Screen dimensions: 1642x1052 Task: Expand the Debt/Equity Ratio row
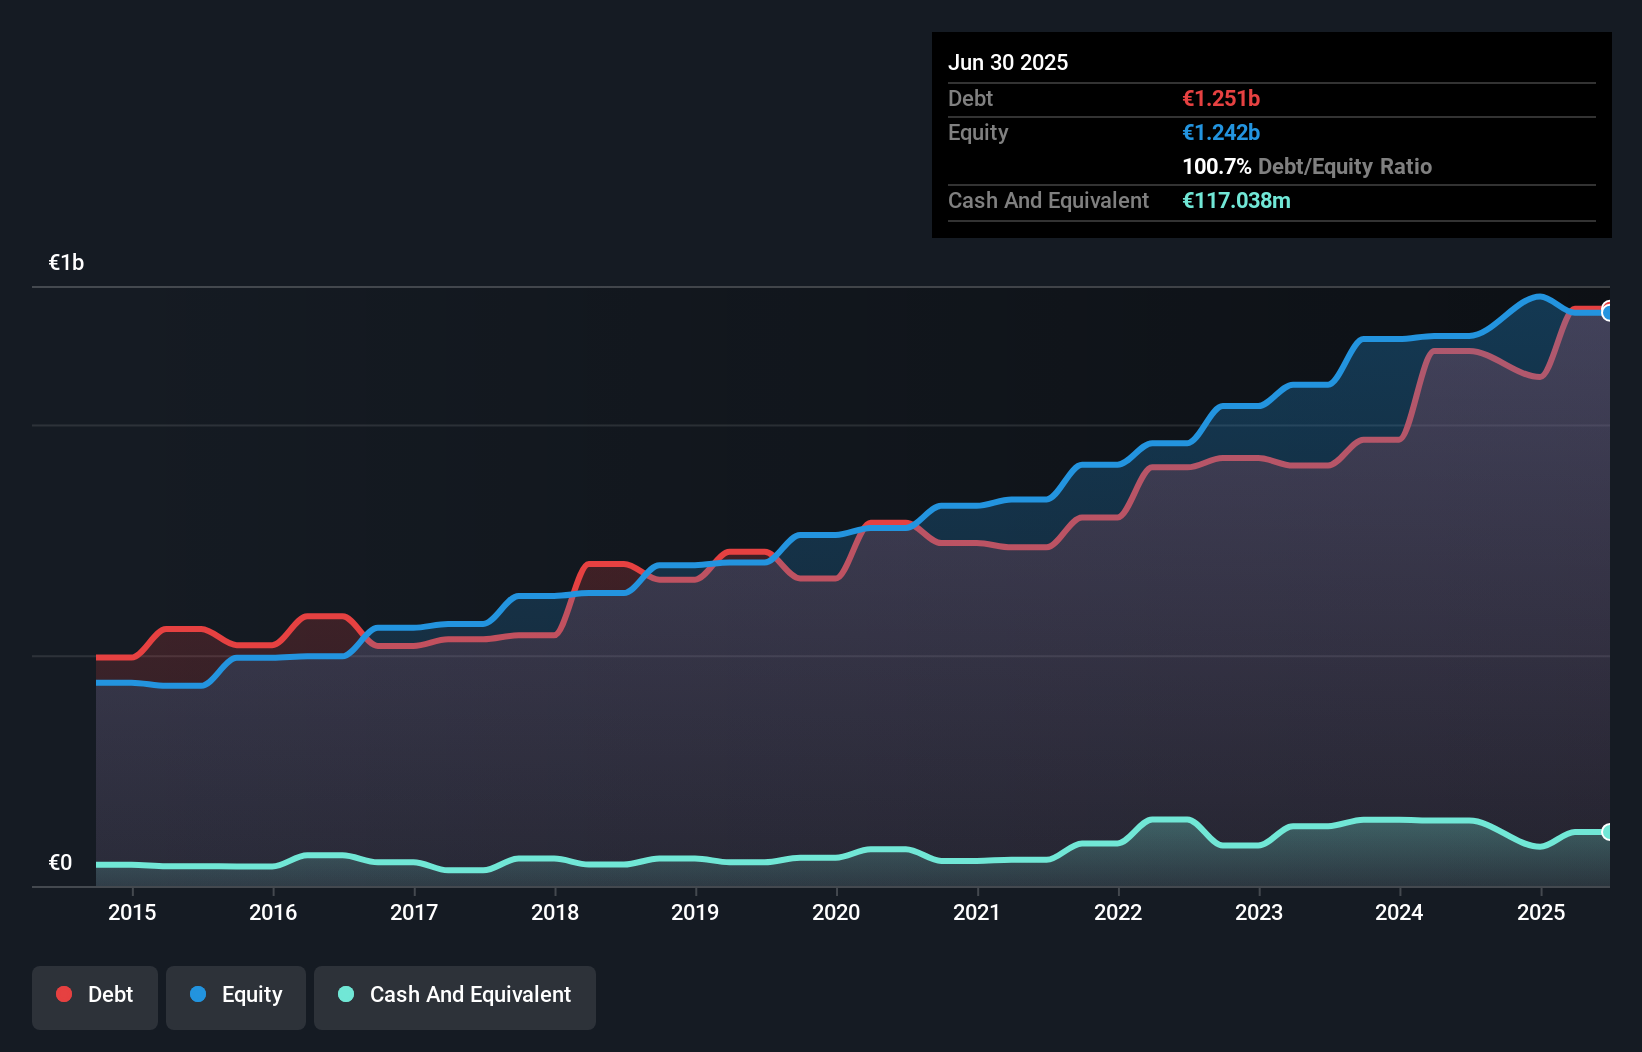coord(1307,166)
